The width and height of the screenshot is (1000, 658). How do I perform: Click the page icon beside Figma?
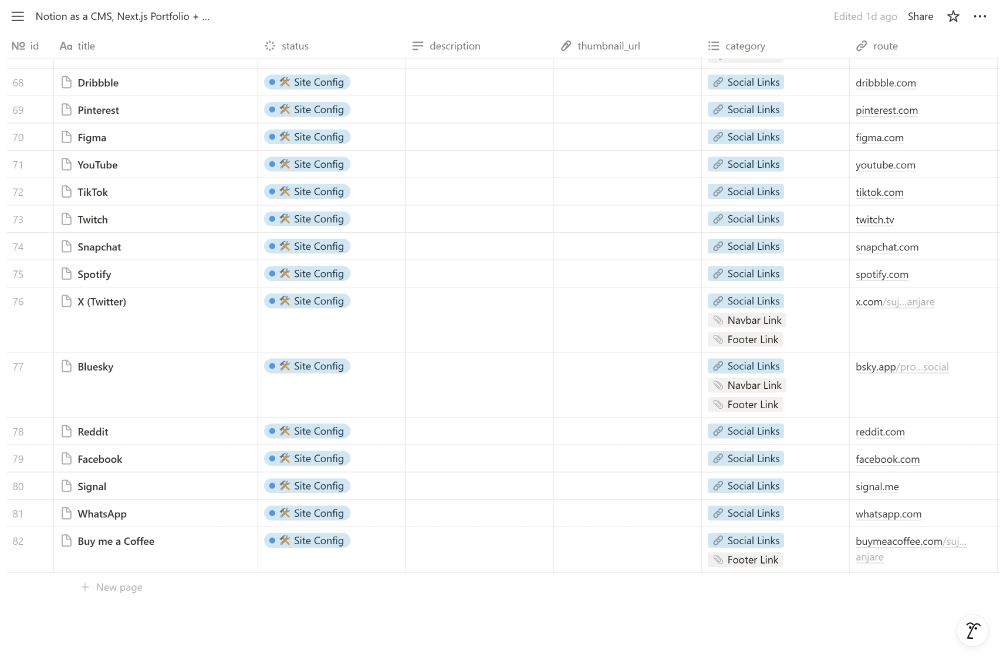point(66,137)
